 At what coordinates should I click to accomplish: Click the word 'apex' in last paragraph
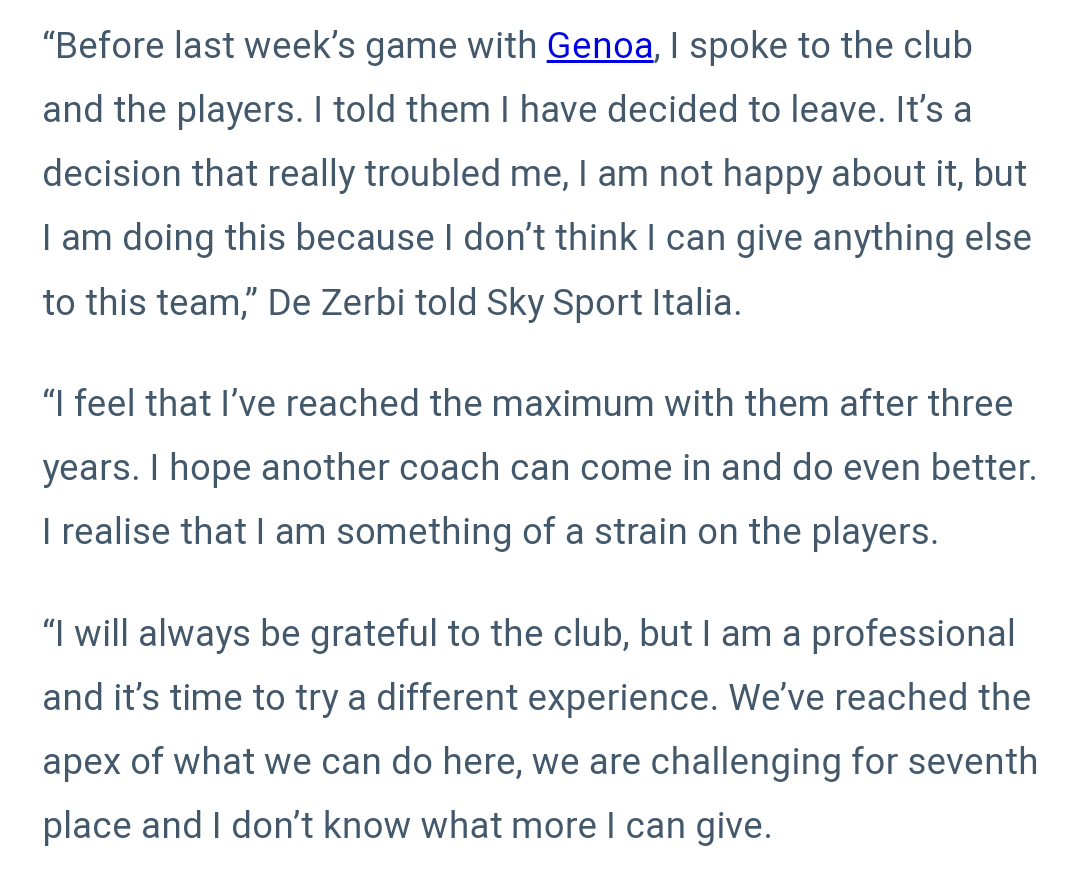pos(81,763)
